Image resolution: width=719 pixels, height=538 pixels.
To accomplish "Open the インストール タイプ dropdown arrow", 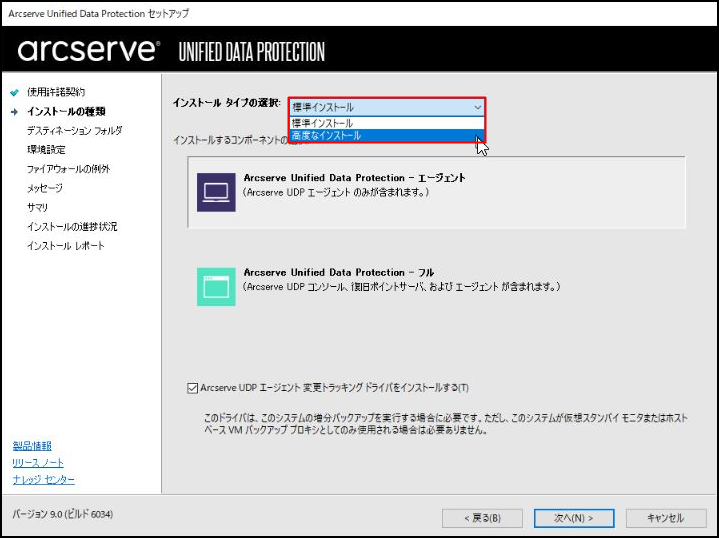I will [x=477, y=107].
